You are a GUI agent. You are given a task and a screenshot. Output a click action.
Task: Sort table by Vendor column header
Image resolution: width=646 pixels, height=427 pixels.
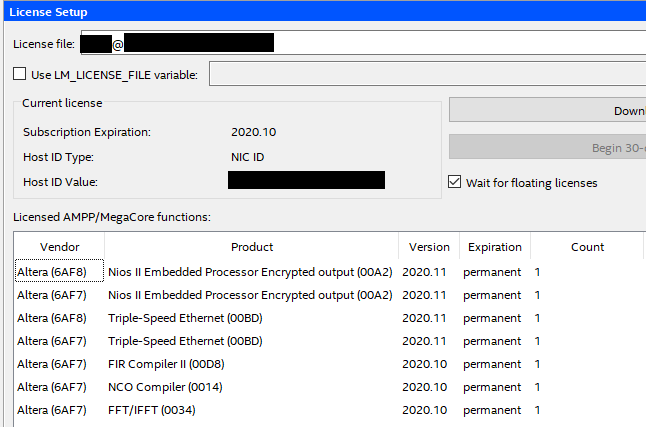[x=59, y=246]
